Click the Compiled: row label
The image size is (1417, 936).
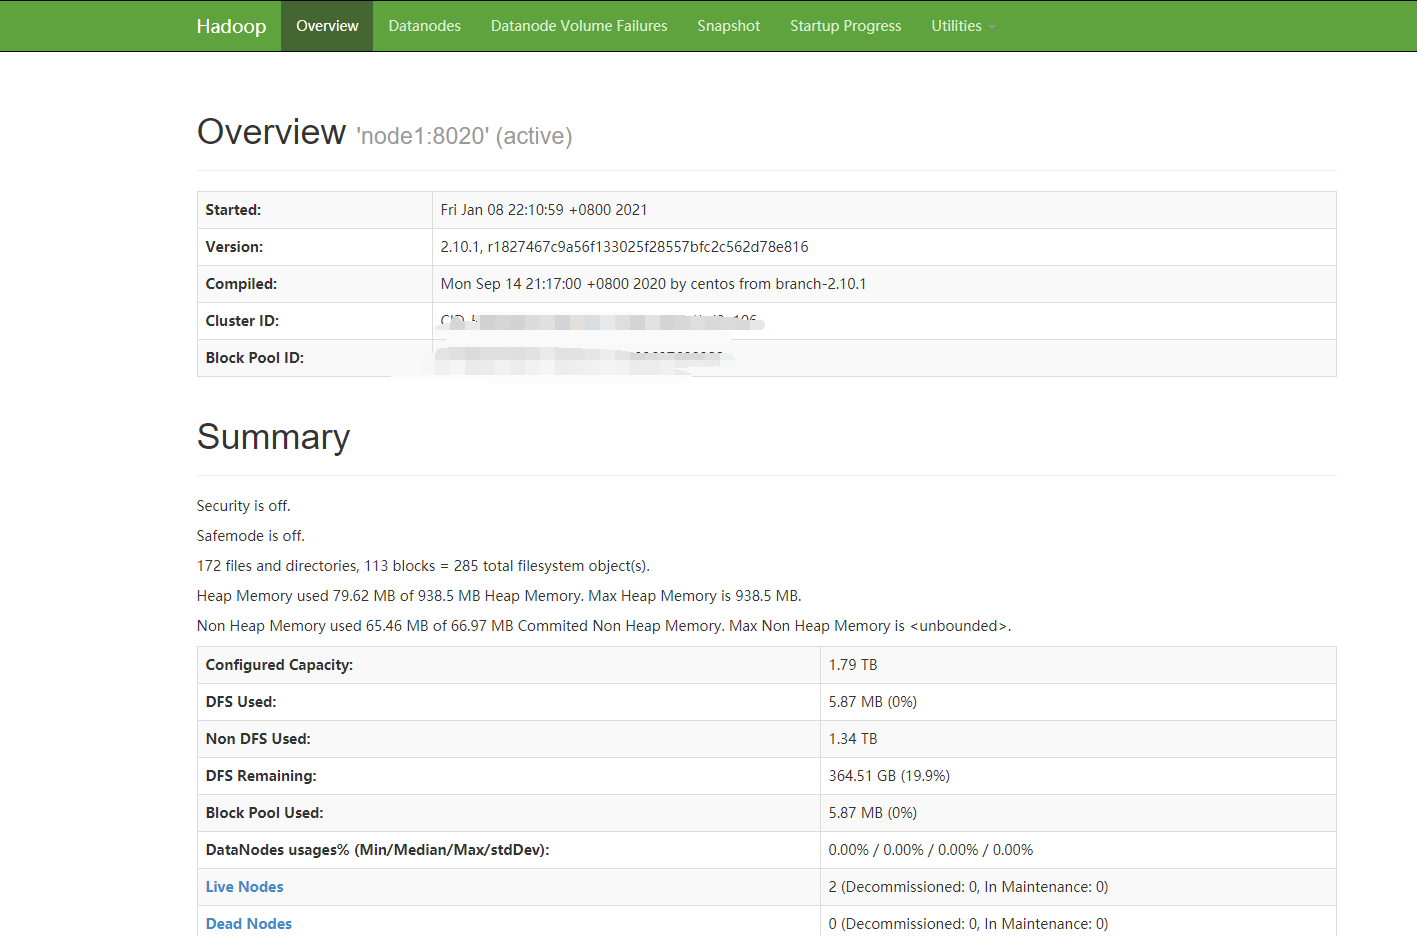tap(241, 284)
